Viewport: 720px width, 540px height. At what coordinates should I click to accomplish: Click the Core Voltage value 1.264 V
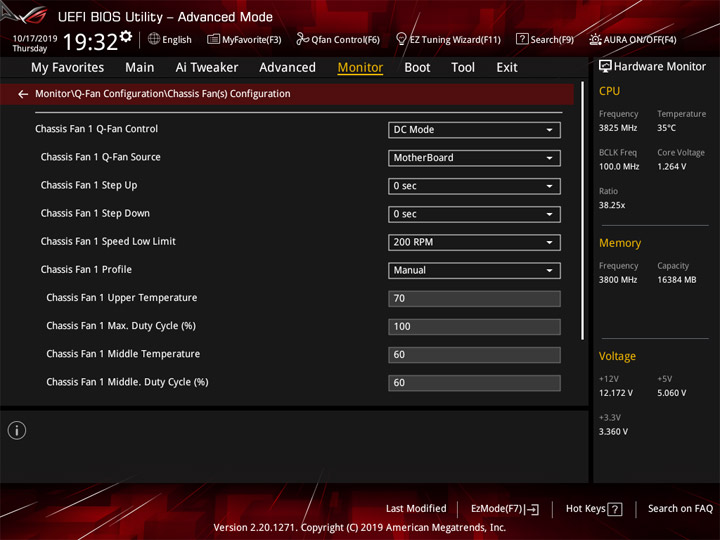[x=671, y=167]
